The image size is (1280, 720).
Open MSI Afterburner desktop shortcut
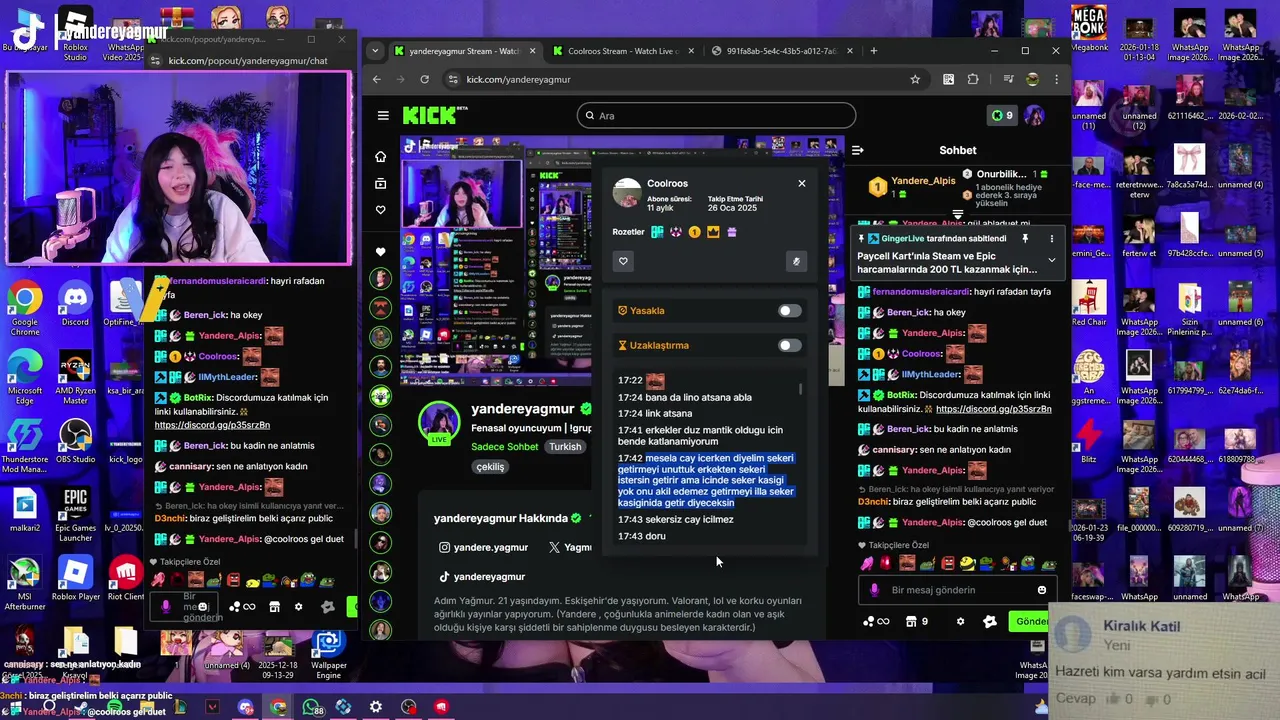click(25, 584)
